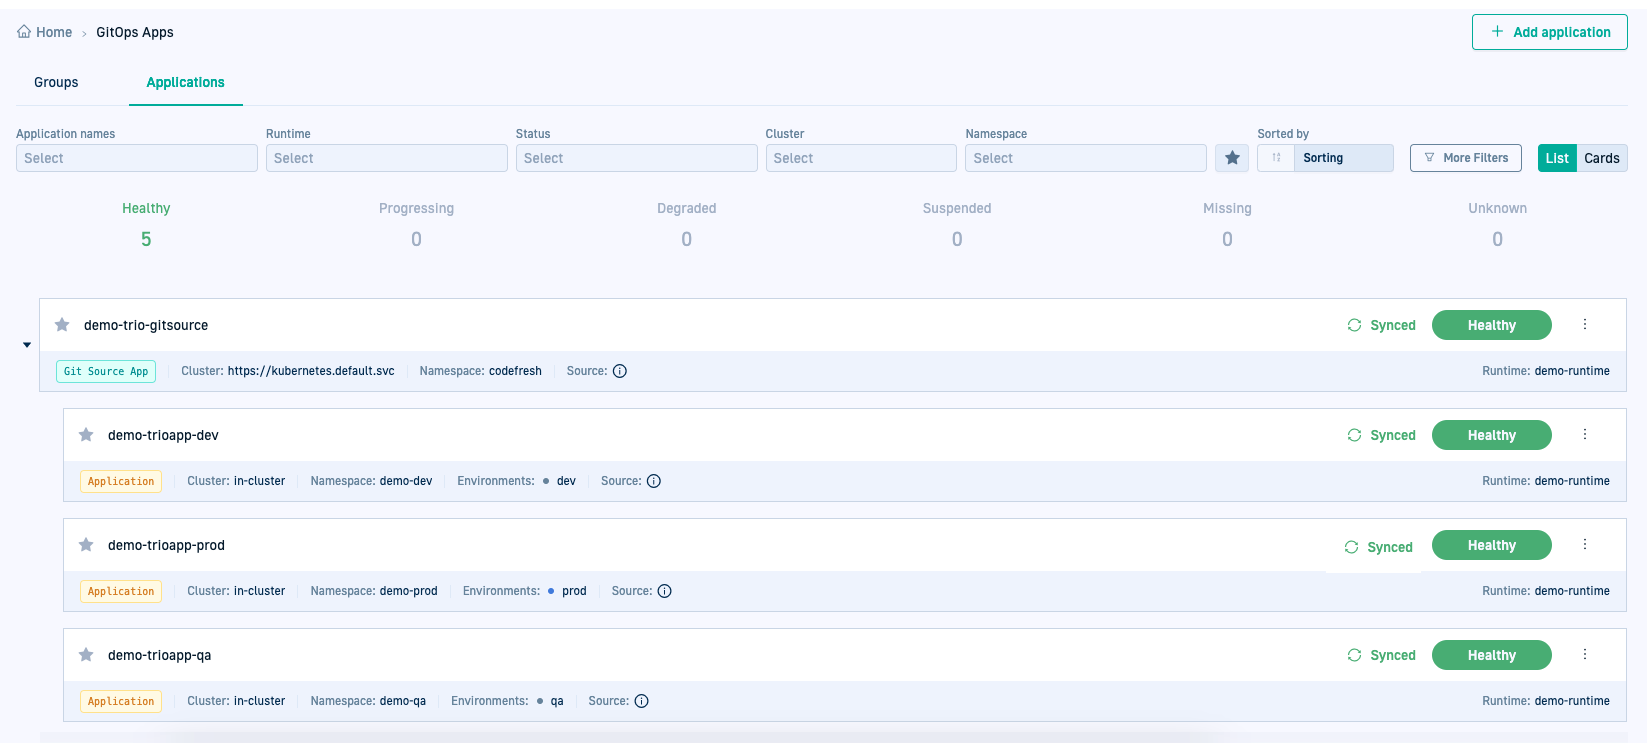Open kebab menu for demo-trio-gitsource

tap(1585, 325)
